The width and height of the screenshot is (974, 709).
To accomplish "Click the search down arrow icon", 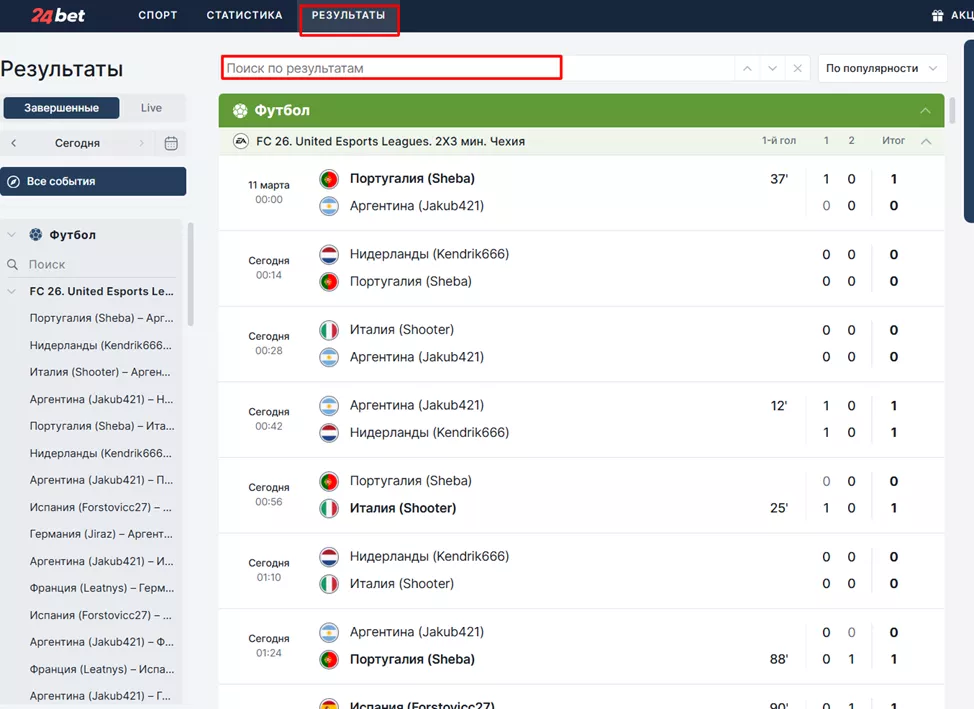I will click(x=772, y=68).
